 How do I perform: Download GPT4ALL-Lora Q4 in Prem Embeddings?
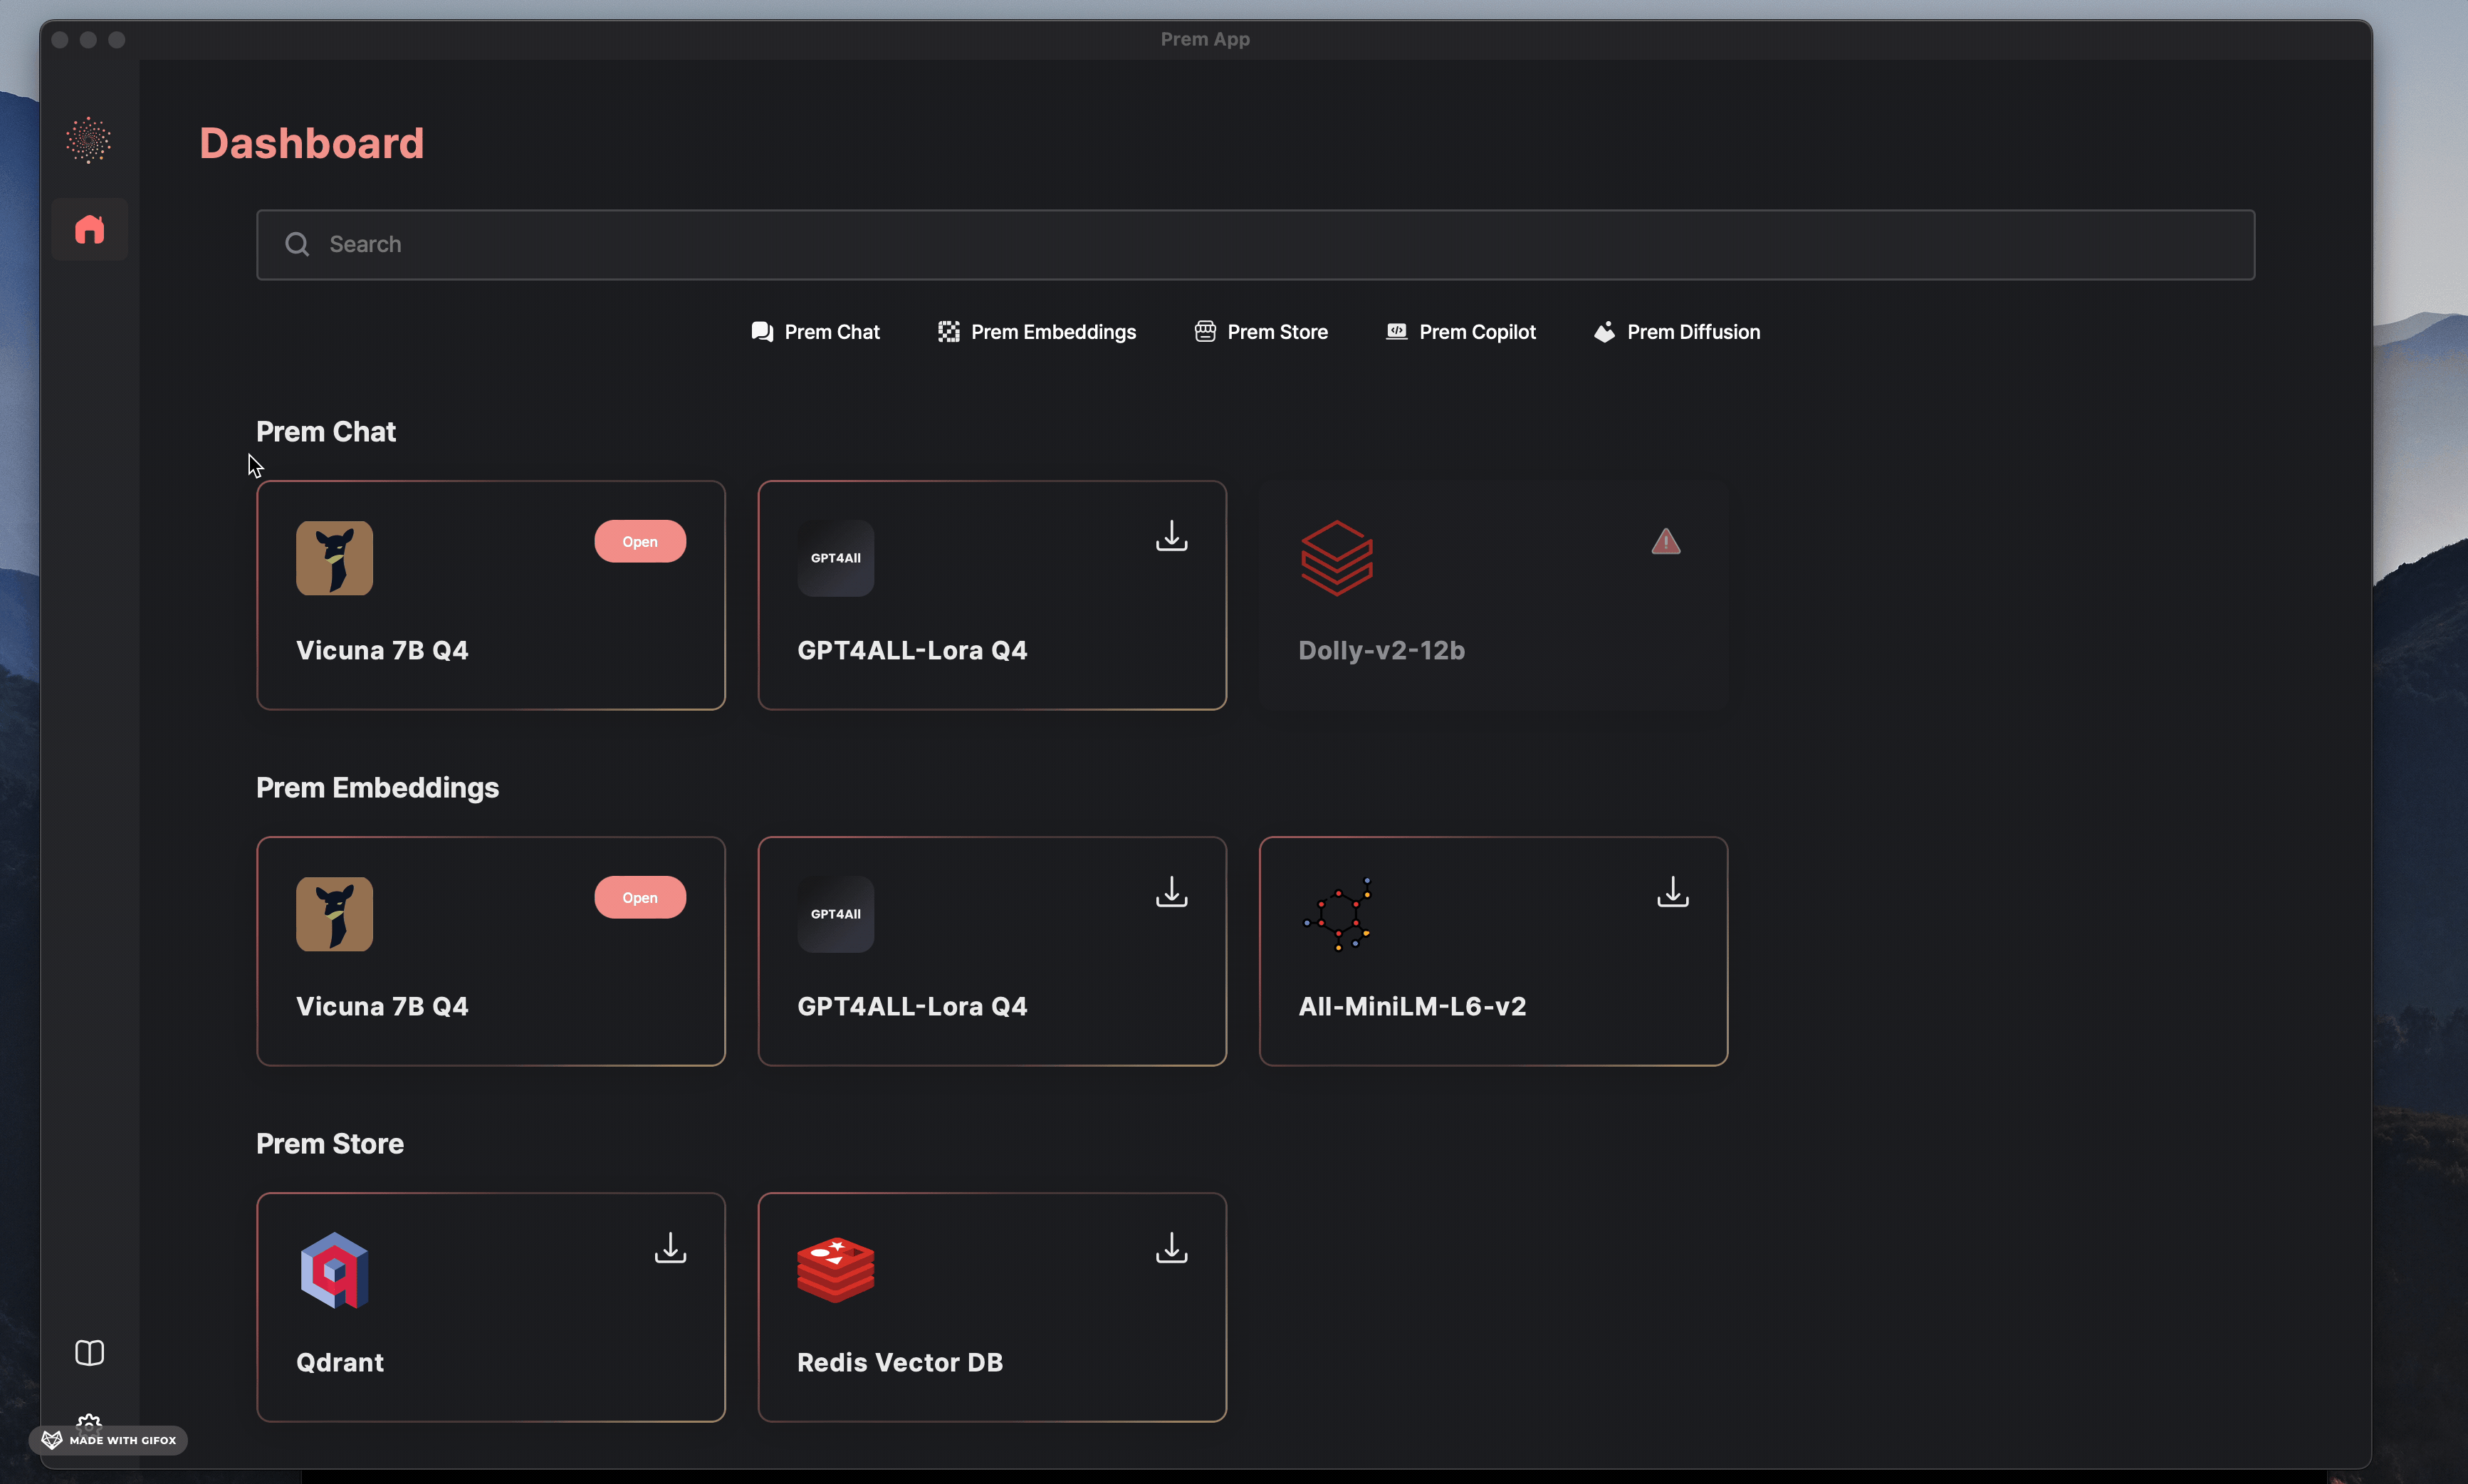pyautogui.click(x=1171, y=892)
